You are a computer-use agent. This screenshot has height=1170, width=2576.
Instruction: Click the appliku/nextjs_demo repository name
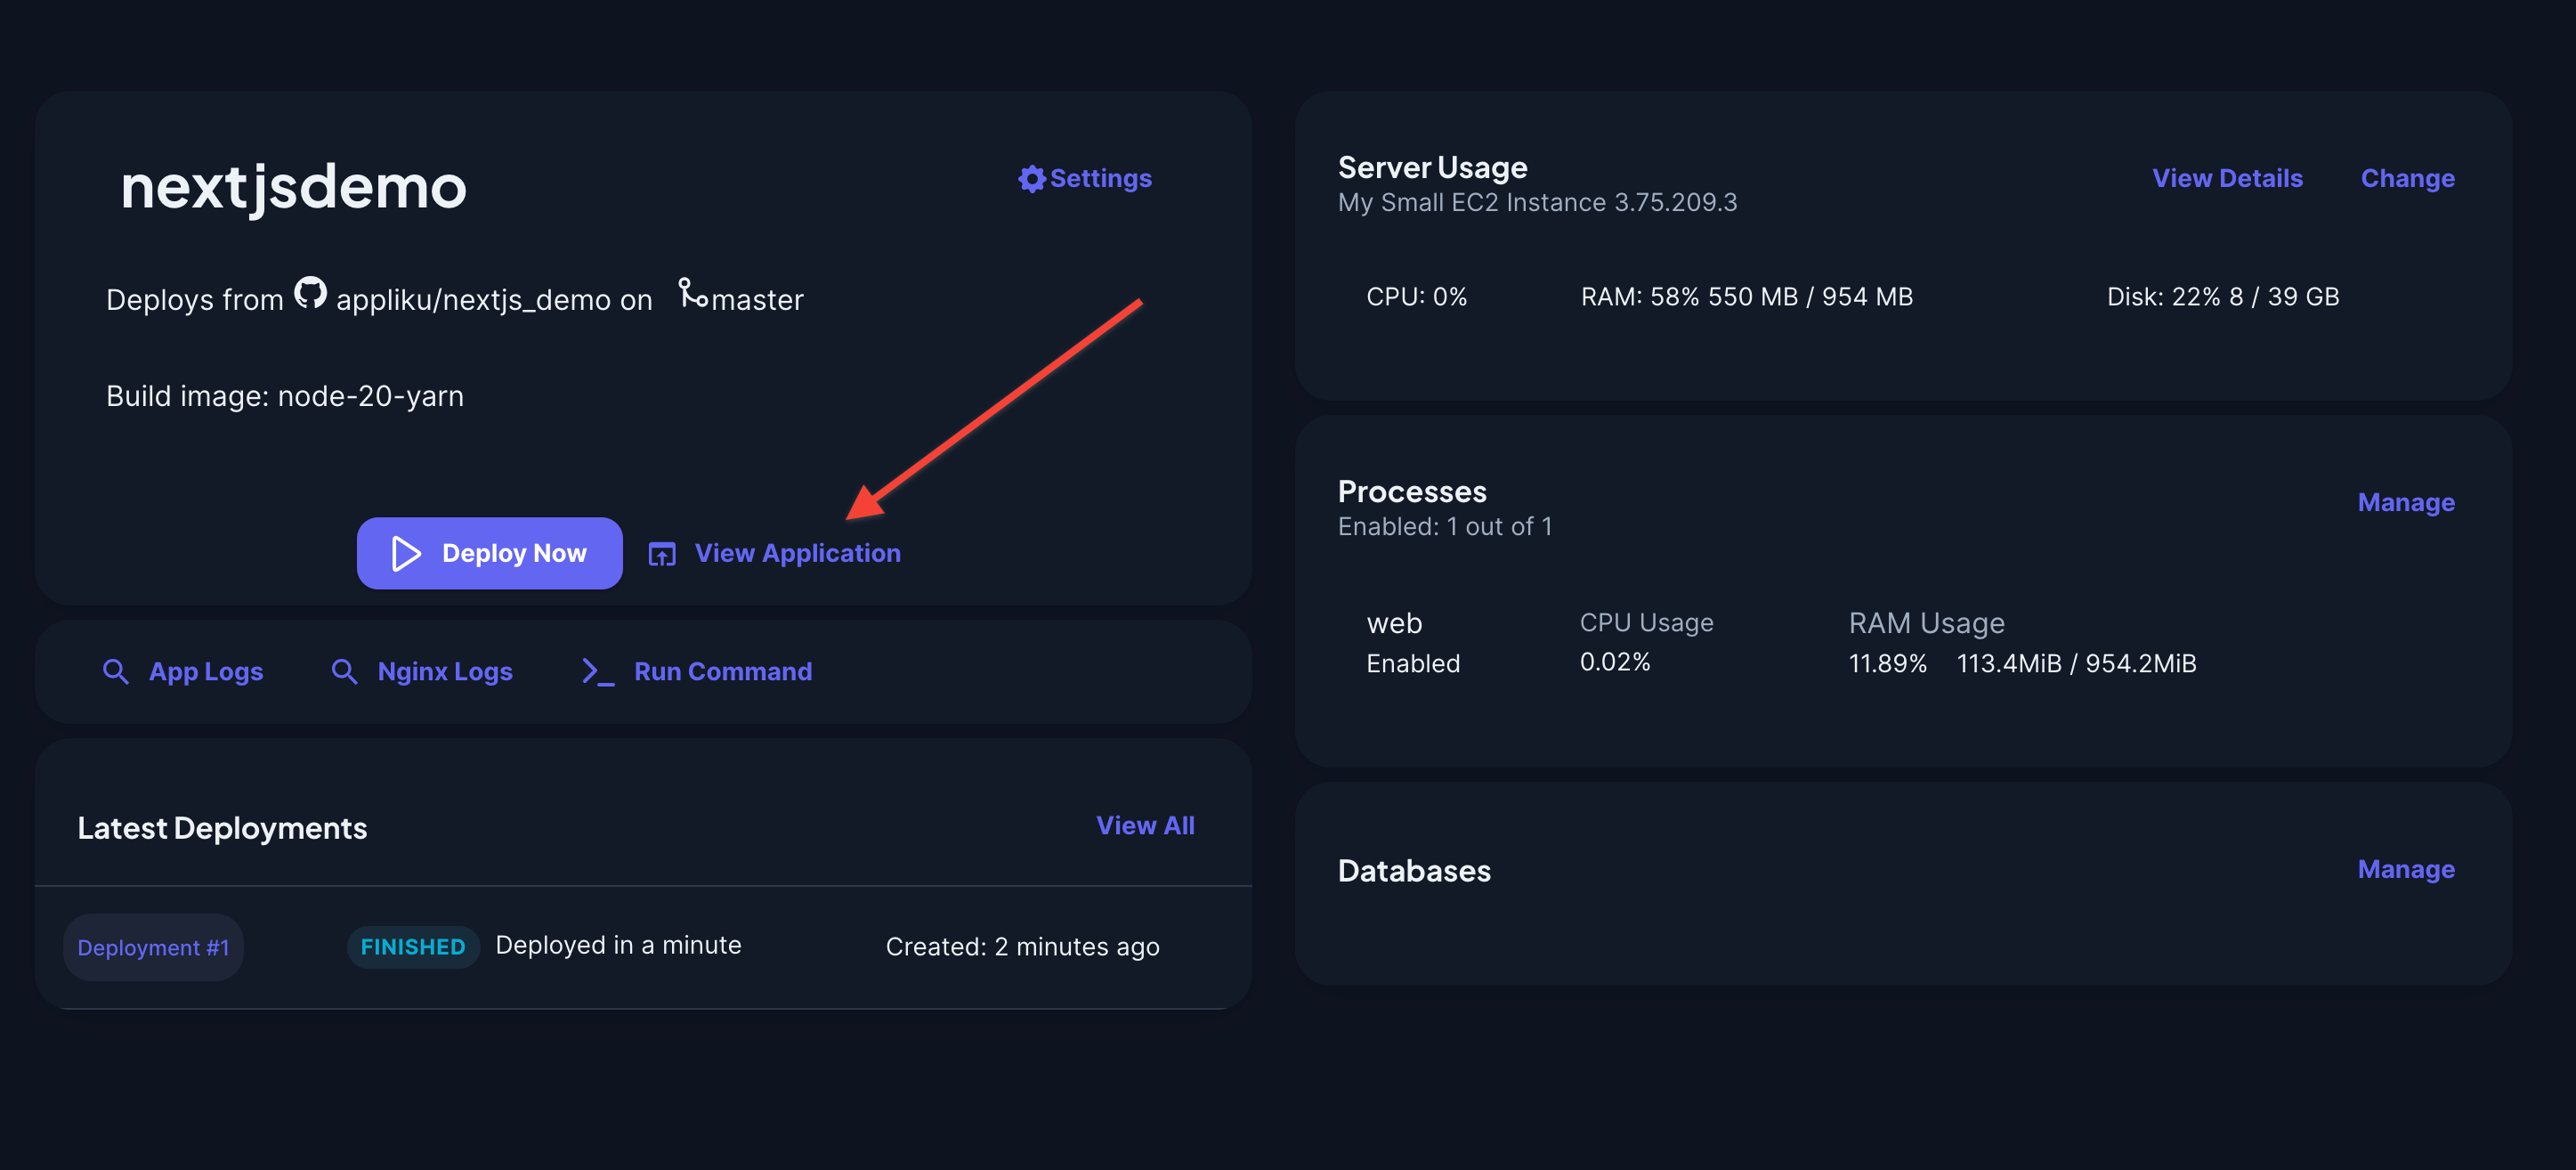coord(473,300)
